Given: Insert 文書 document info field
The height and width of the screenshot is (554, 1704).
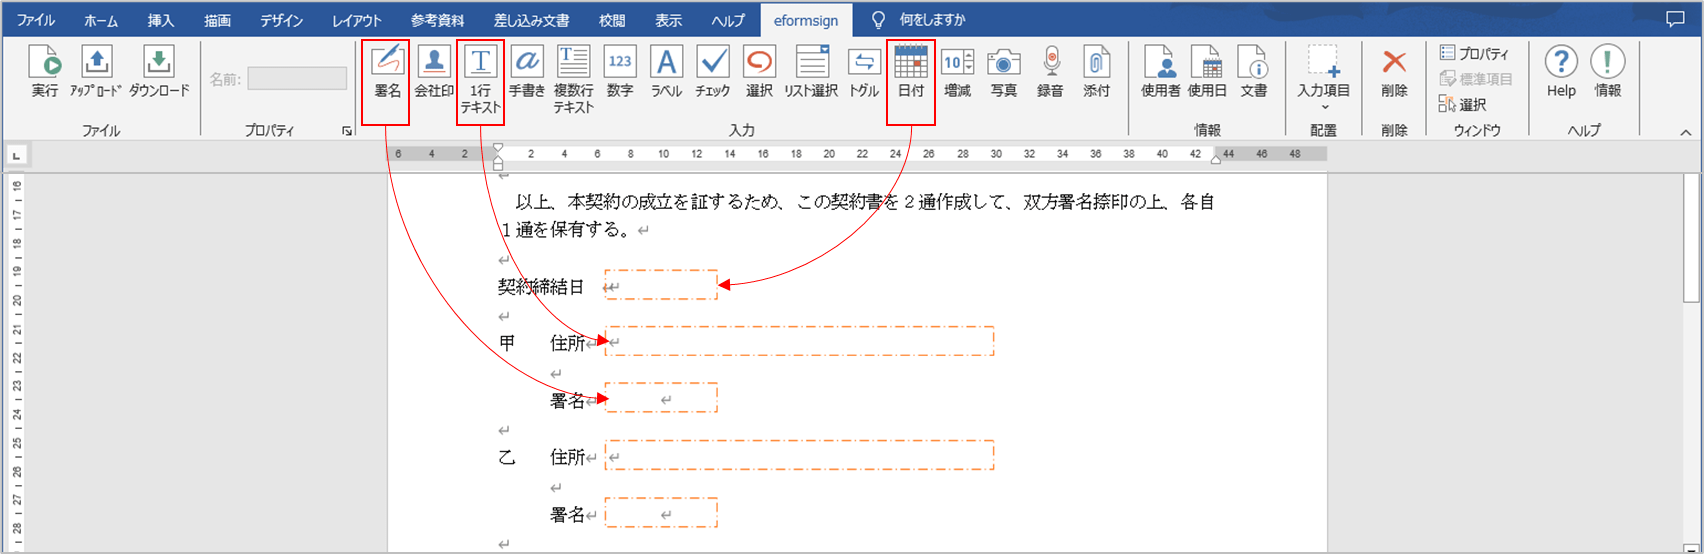Looking at the screenshot, I should pyautogui.click(x=1254, y=71).
